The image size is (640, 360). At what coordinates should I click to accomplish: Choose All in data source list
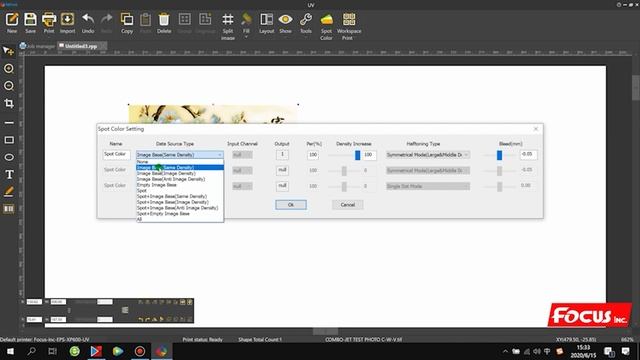pyautogui.click(x=180, y=219)
